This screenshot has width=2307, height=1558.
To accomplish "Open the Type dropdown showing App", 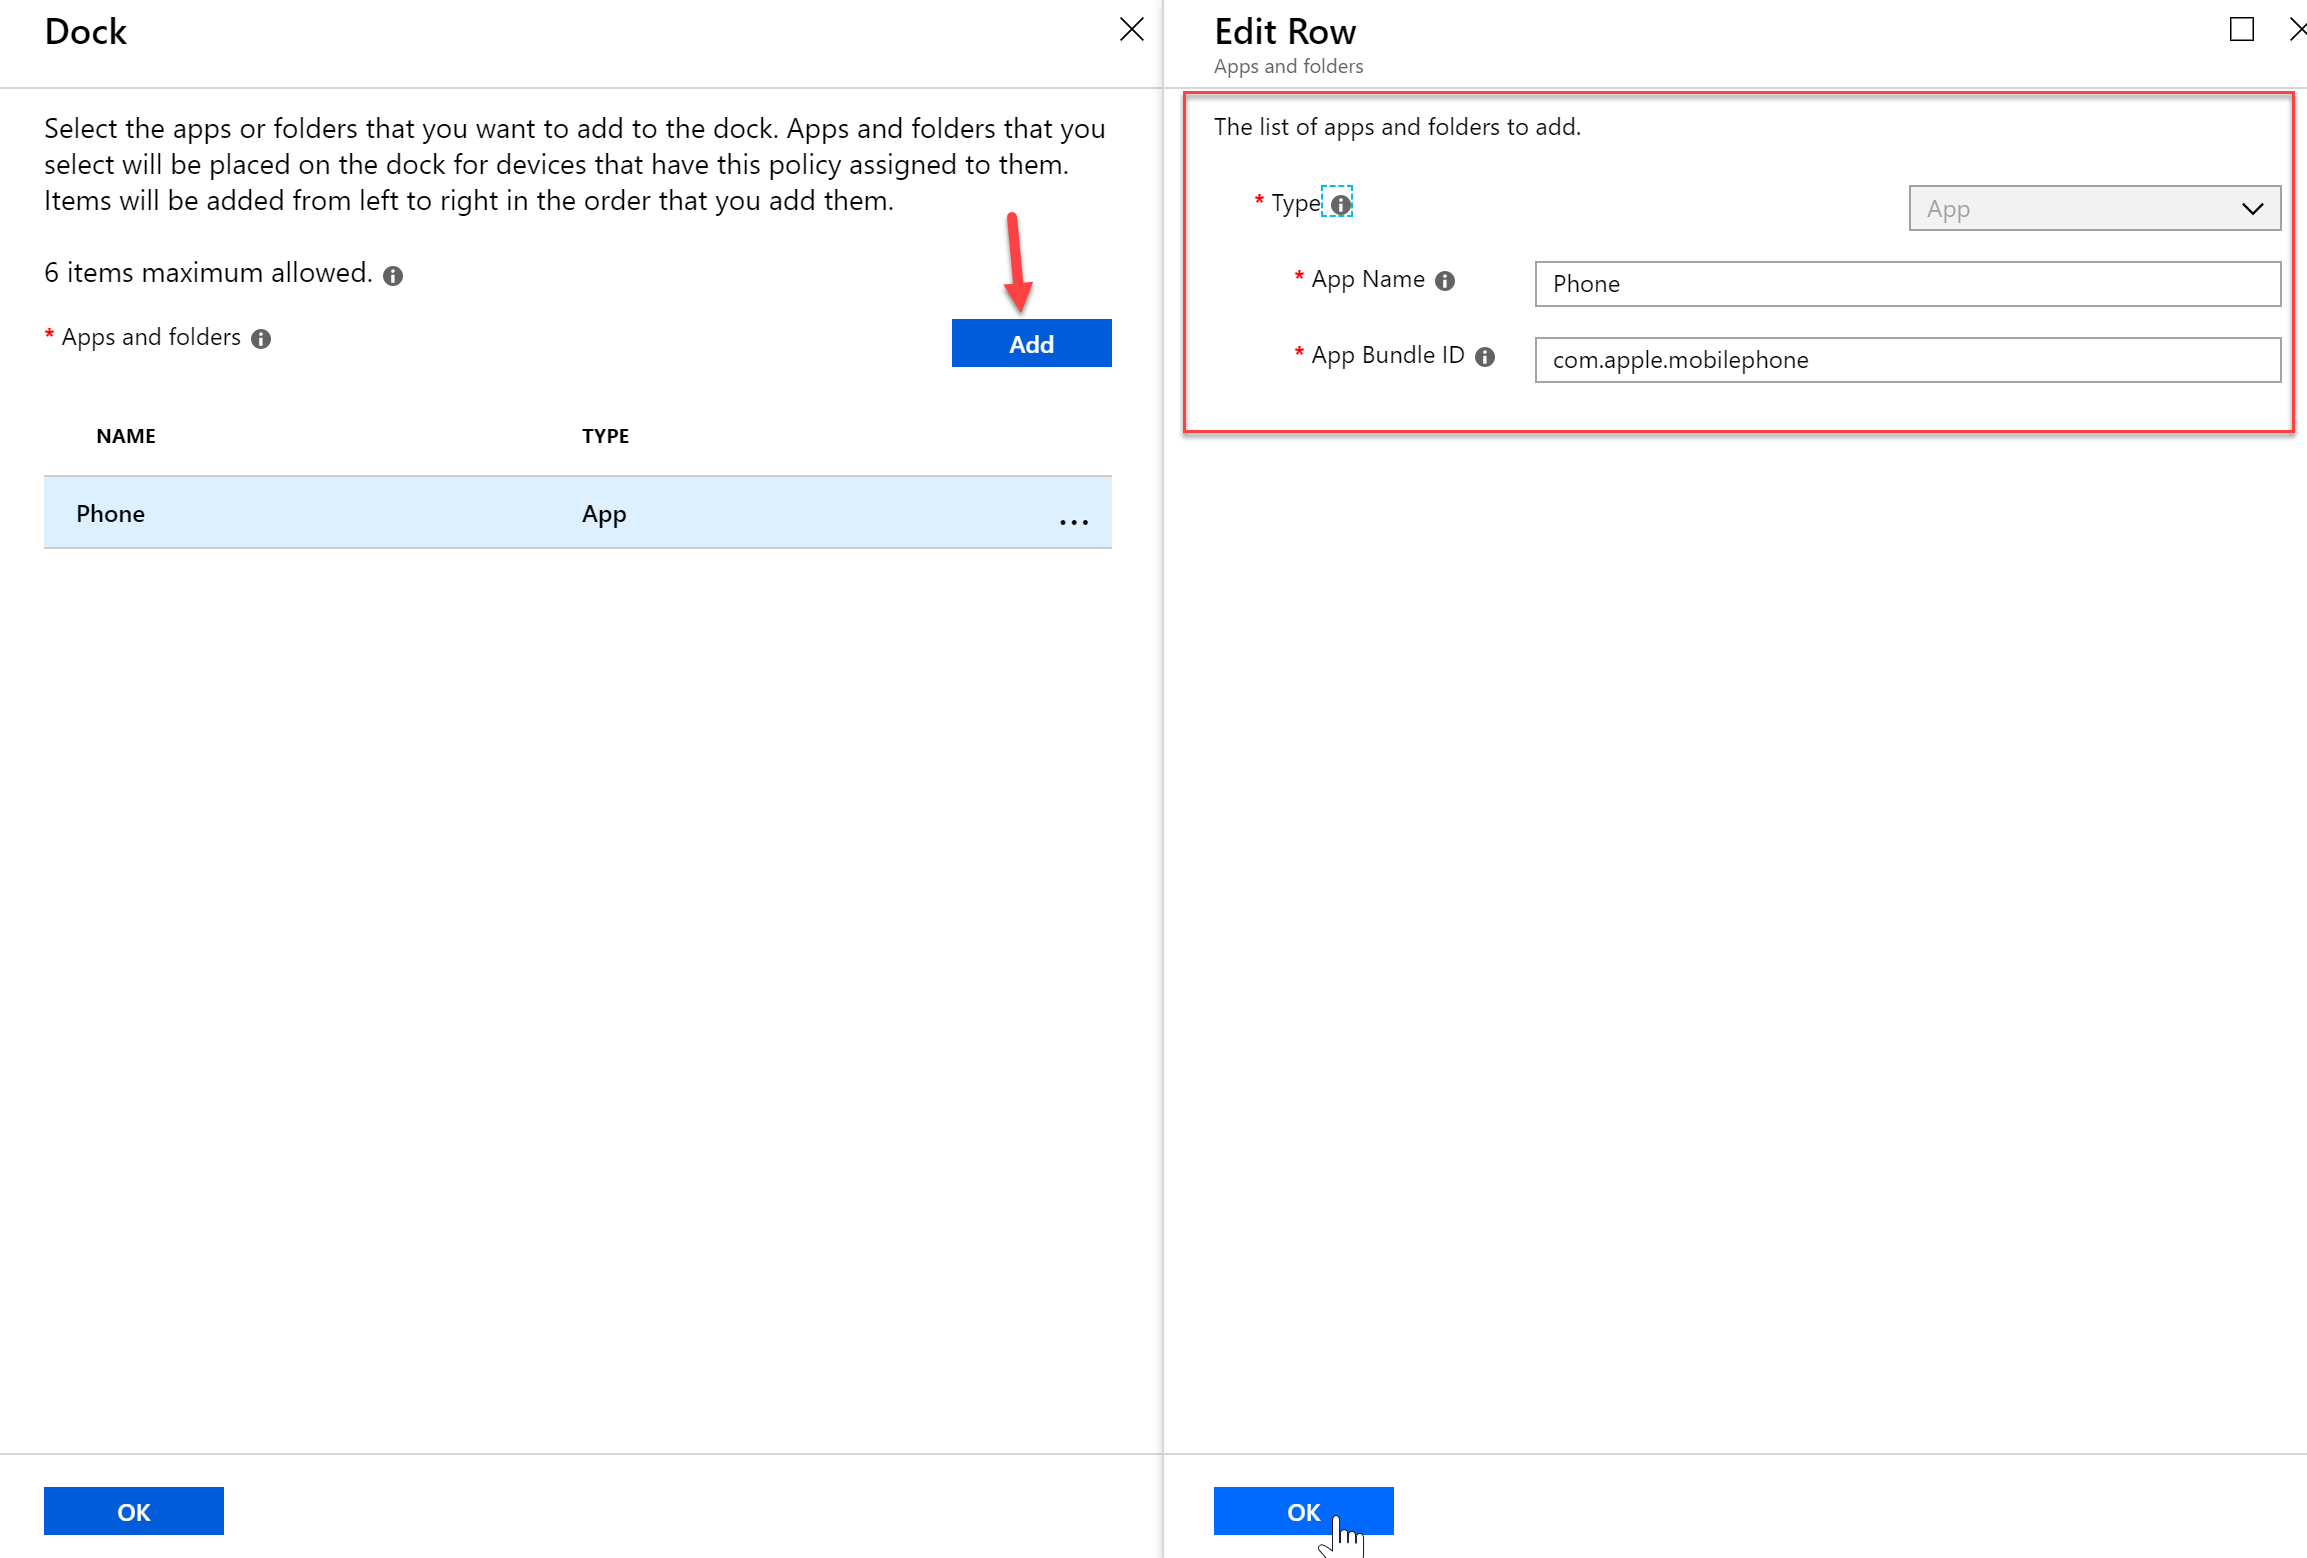I will (2094, 209).
